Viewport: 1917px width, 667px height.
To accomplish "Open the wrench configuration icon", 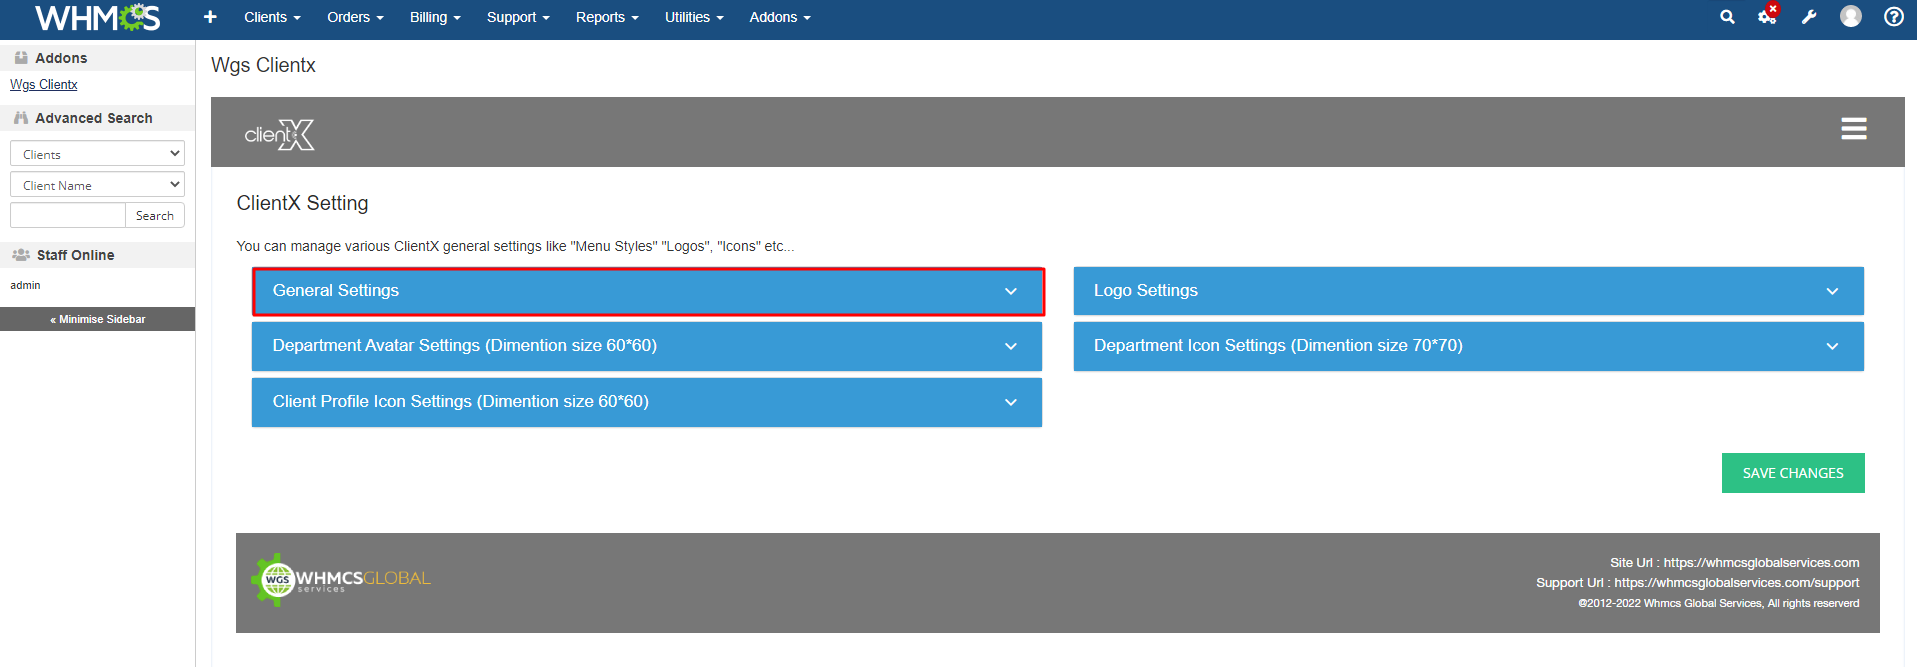I will tap(1809, 17).
